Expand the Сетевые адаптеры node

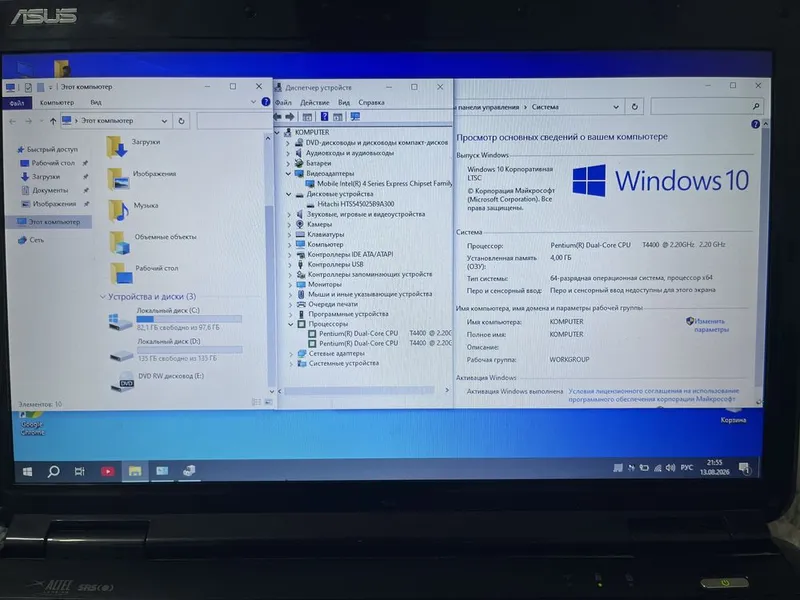pyautogui.click(x=291, y=354)
